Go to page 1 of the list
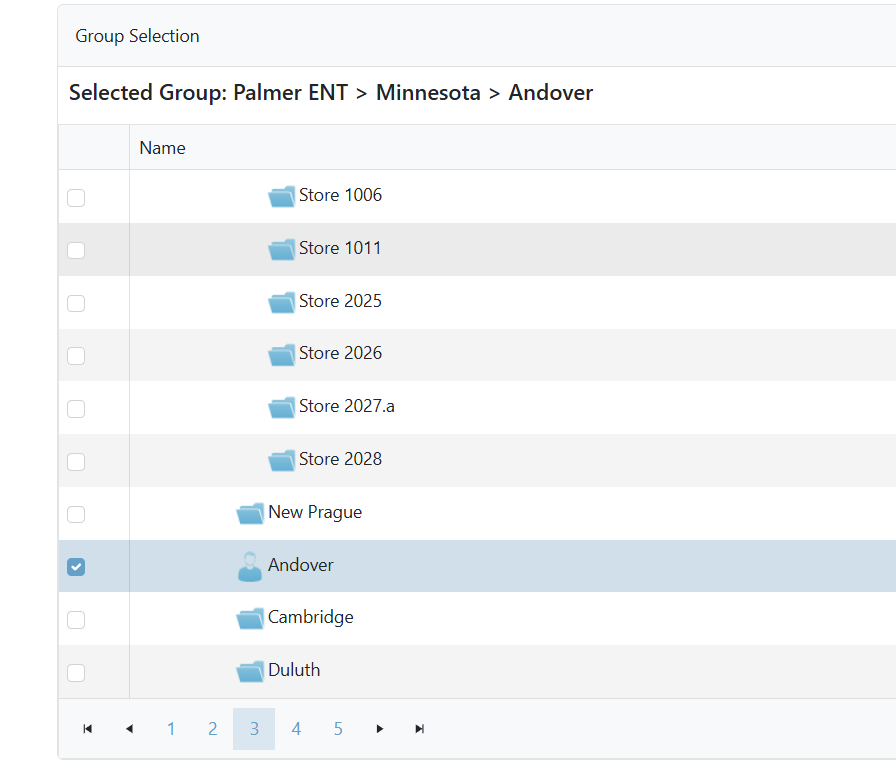The height and width of the screenshot is (774, 896). tap(171, 729)
